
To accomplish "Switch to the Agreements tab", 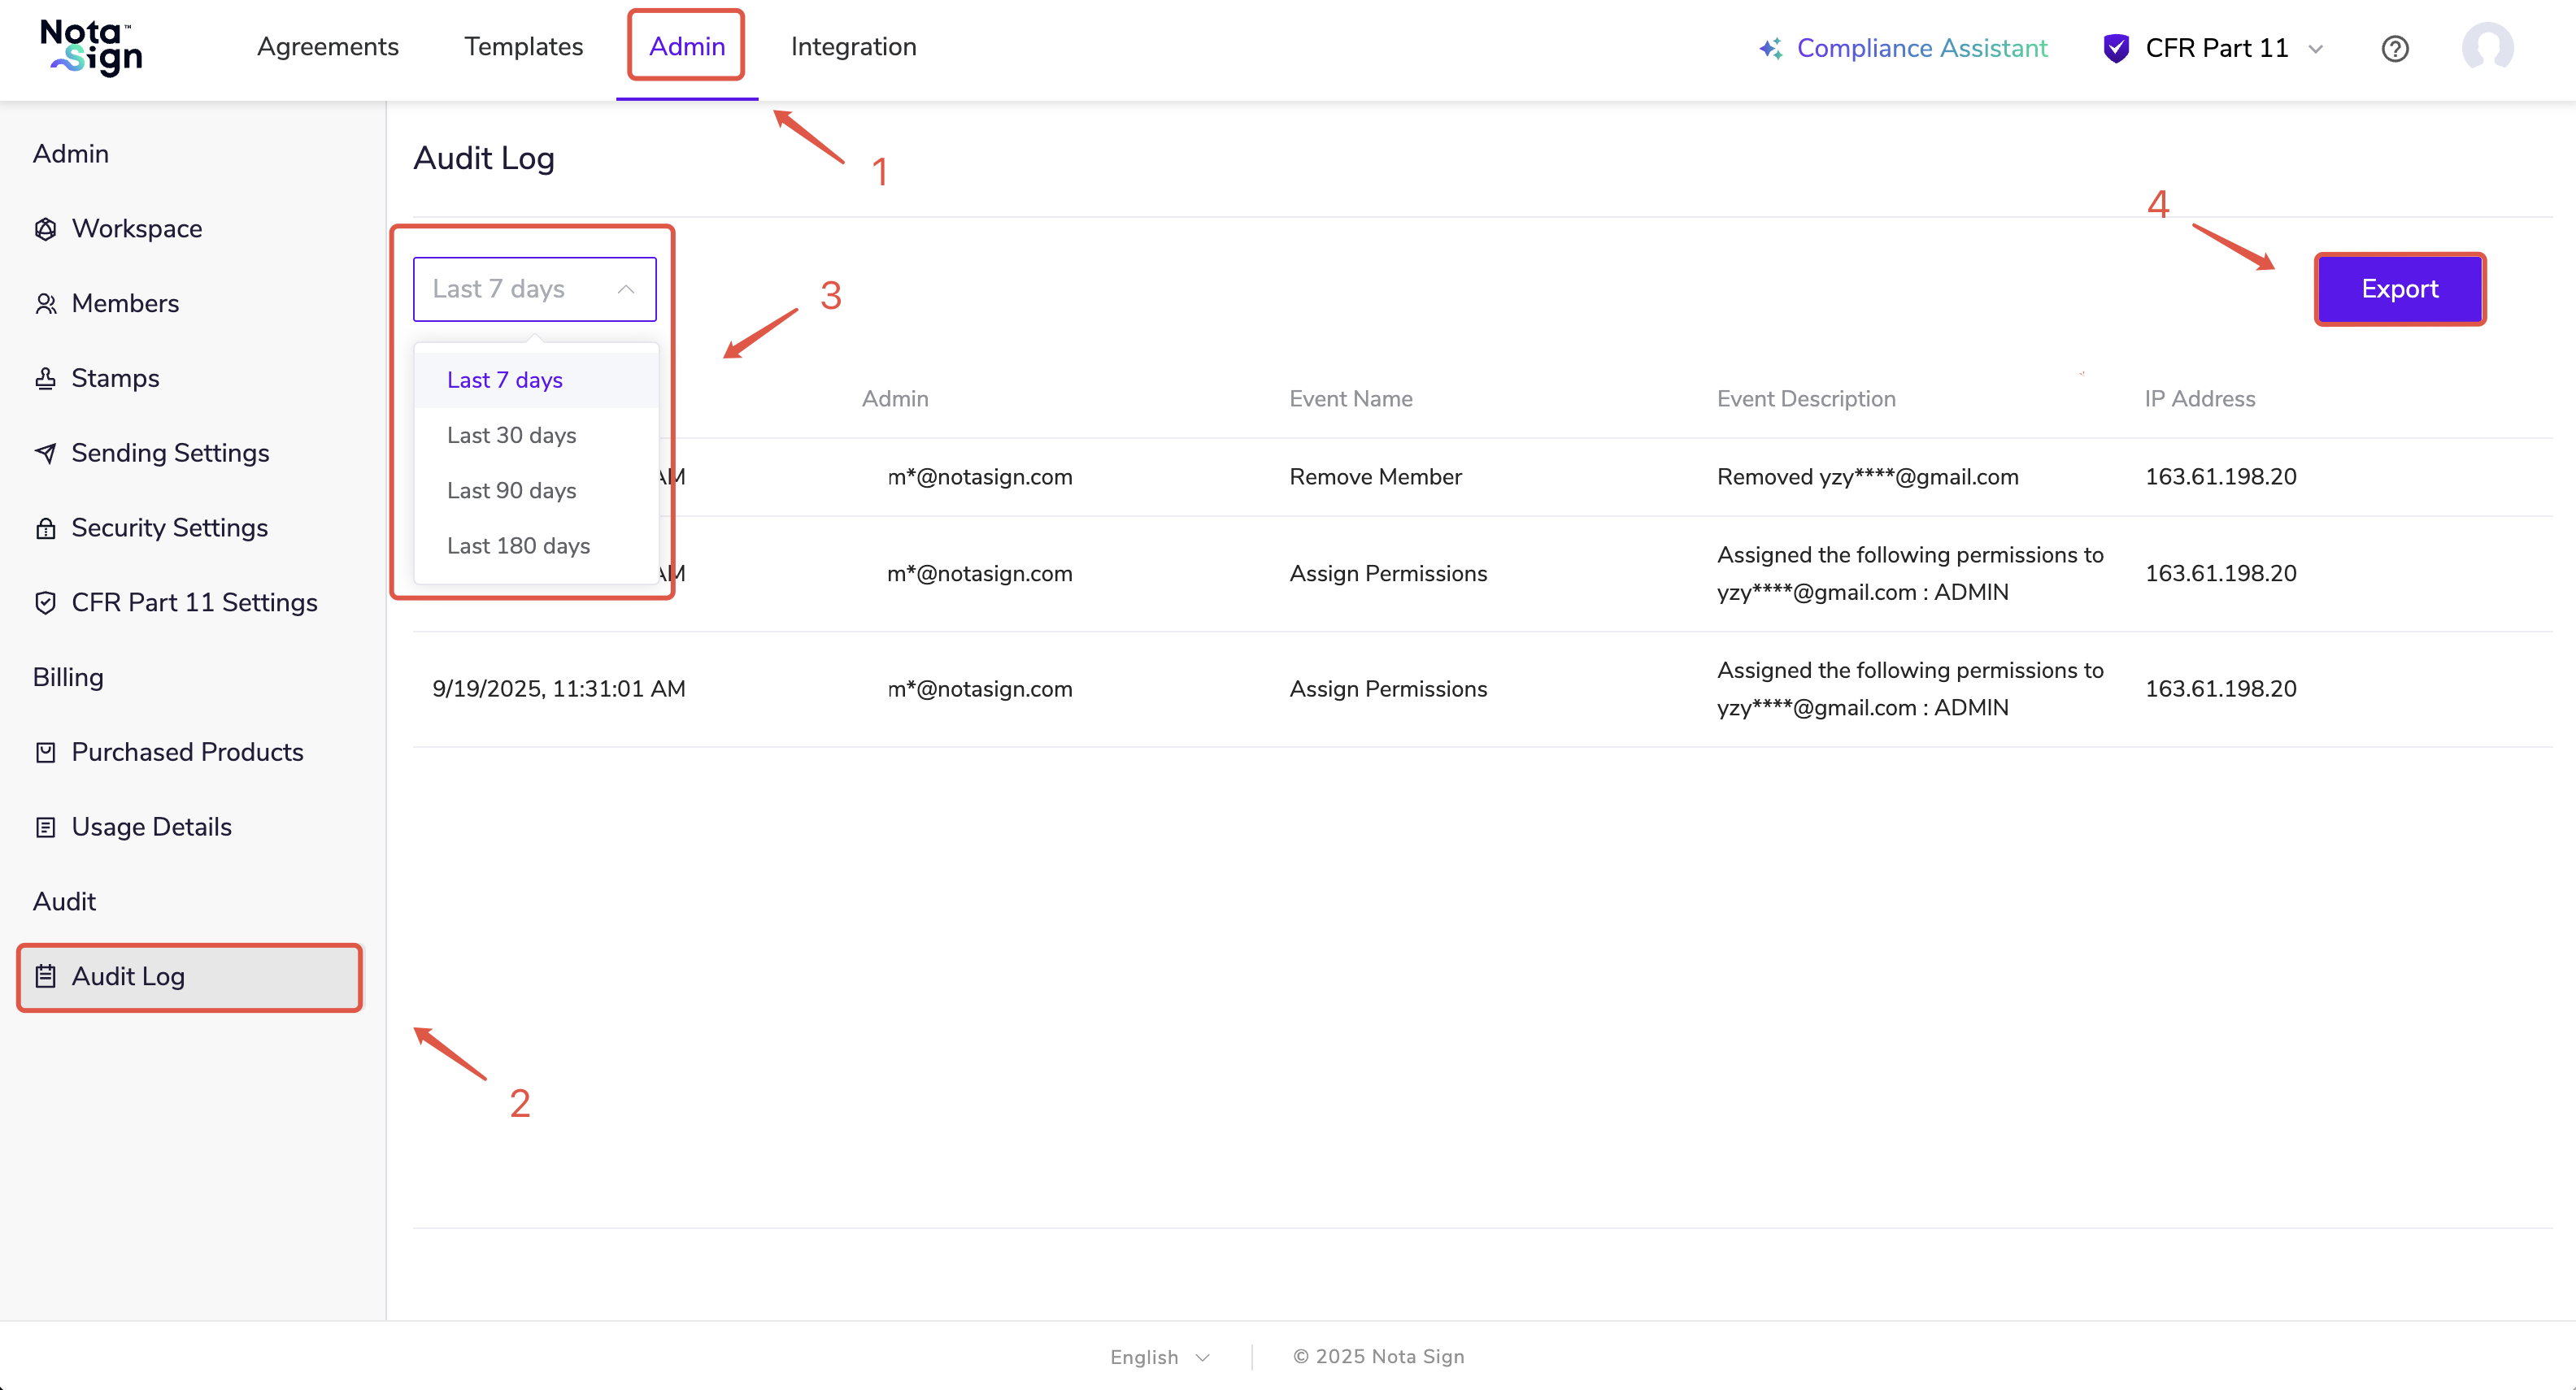I will [327, 47].
